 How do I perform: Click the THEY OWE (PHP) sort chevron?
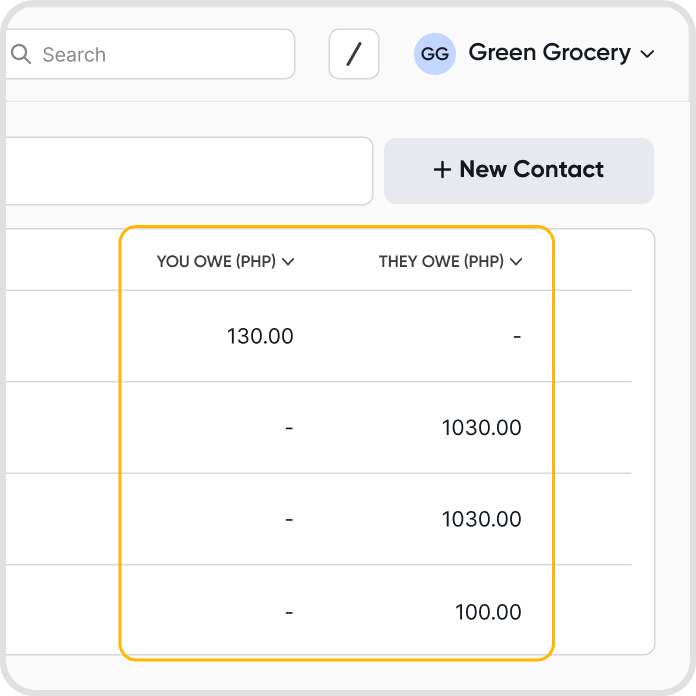click(x=516, y=262)
